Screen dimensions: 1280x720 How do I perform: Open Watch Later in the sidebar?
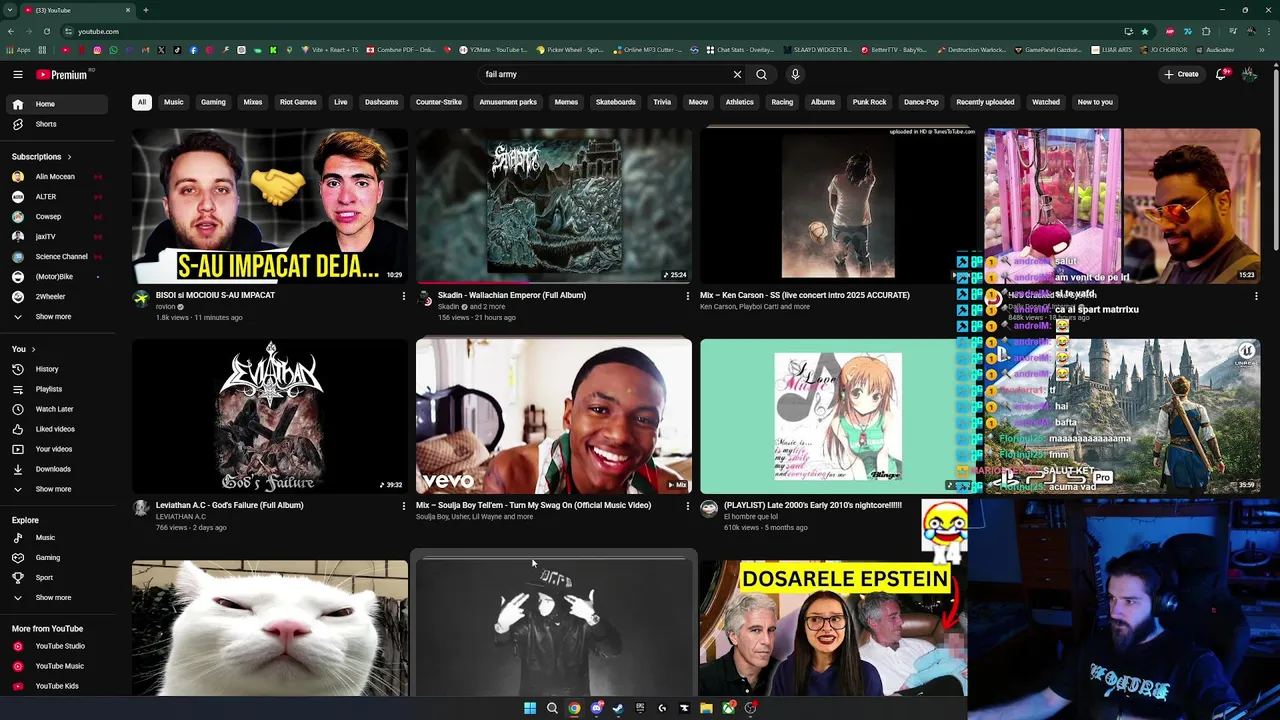(58, 409)
